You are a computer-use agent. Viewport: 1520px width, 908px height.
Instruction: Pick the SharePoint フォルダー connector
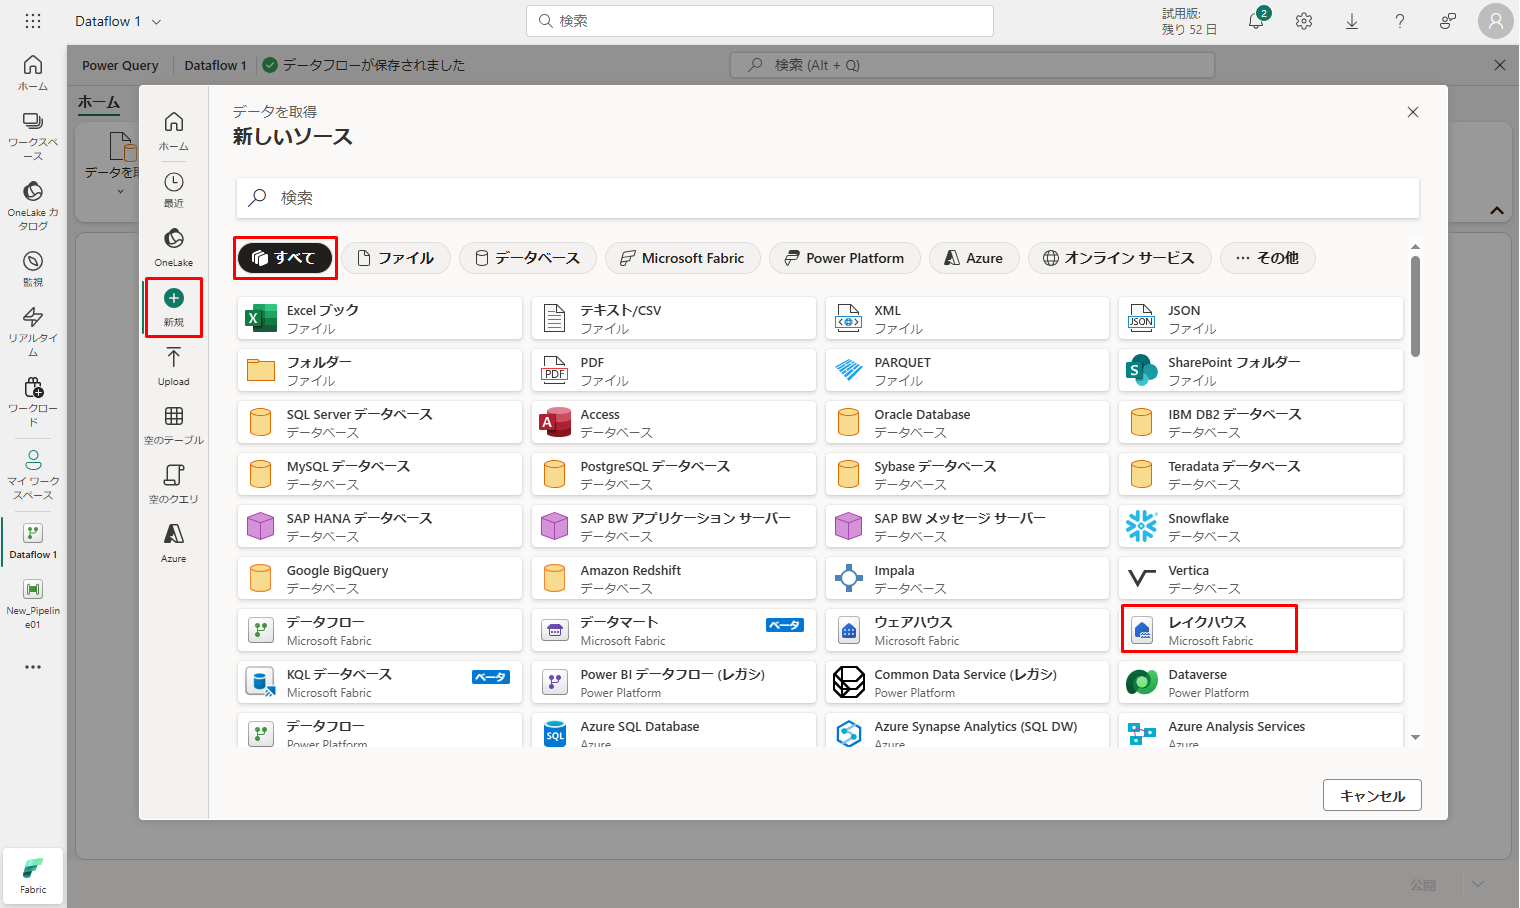[x=1260, y=371]
